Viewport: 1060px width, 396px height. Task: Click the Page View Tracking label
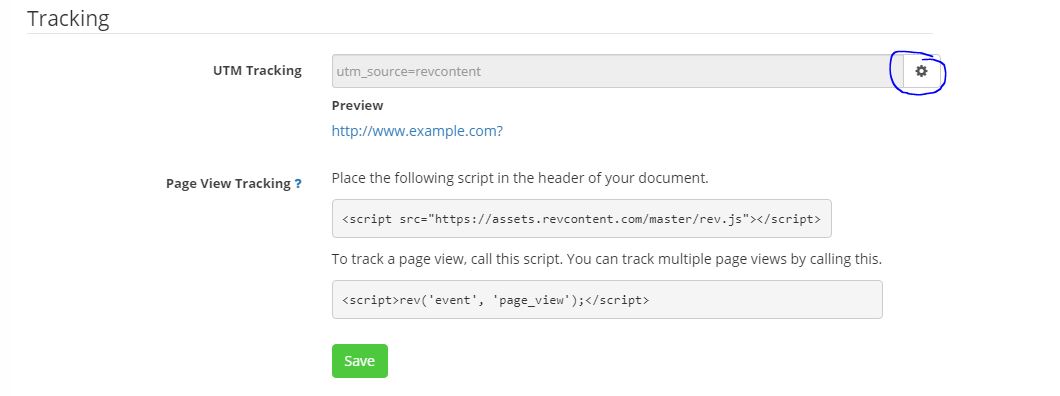[x=228, y=184]
